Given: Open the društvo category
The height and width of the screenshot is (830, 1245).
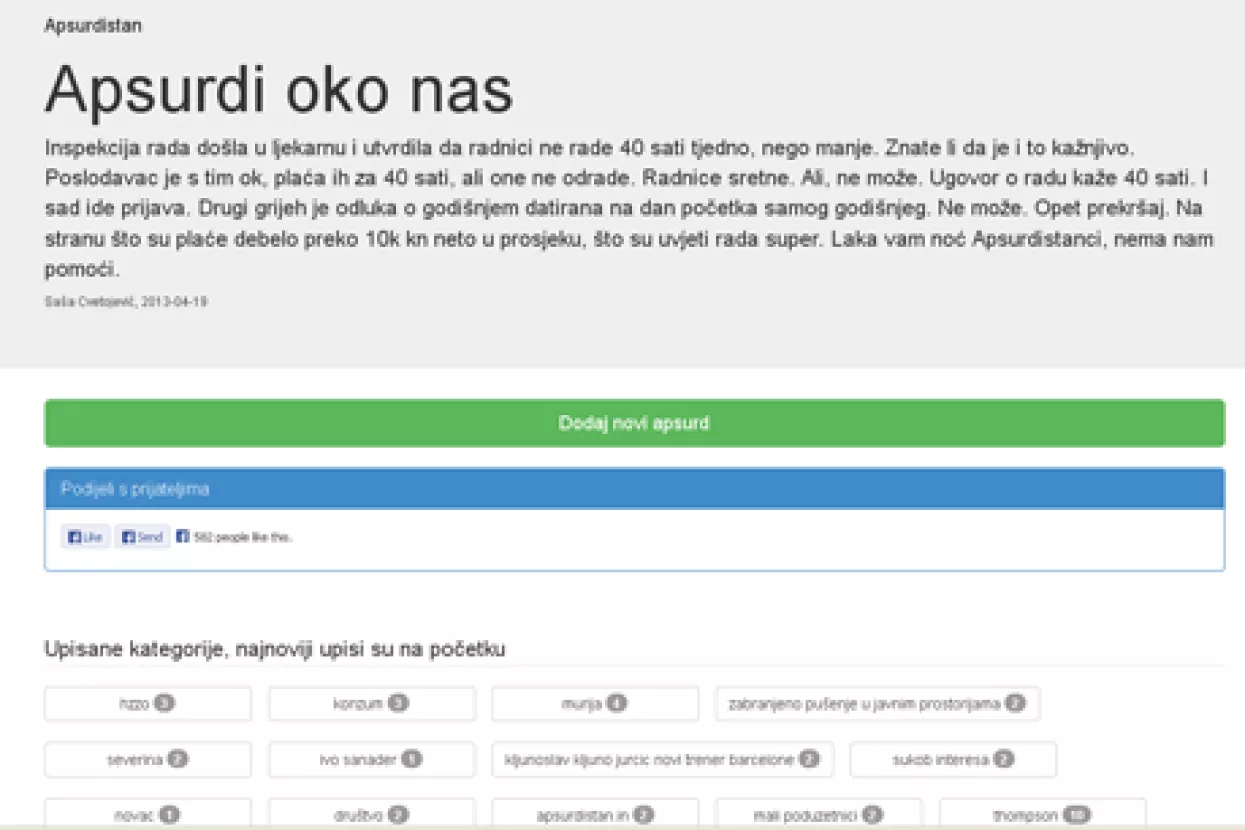Looking at the screenshot, I should [x=371, y=813].
